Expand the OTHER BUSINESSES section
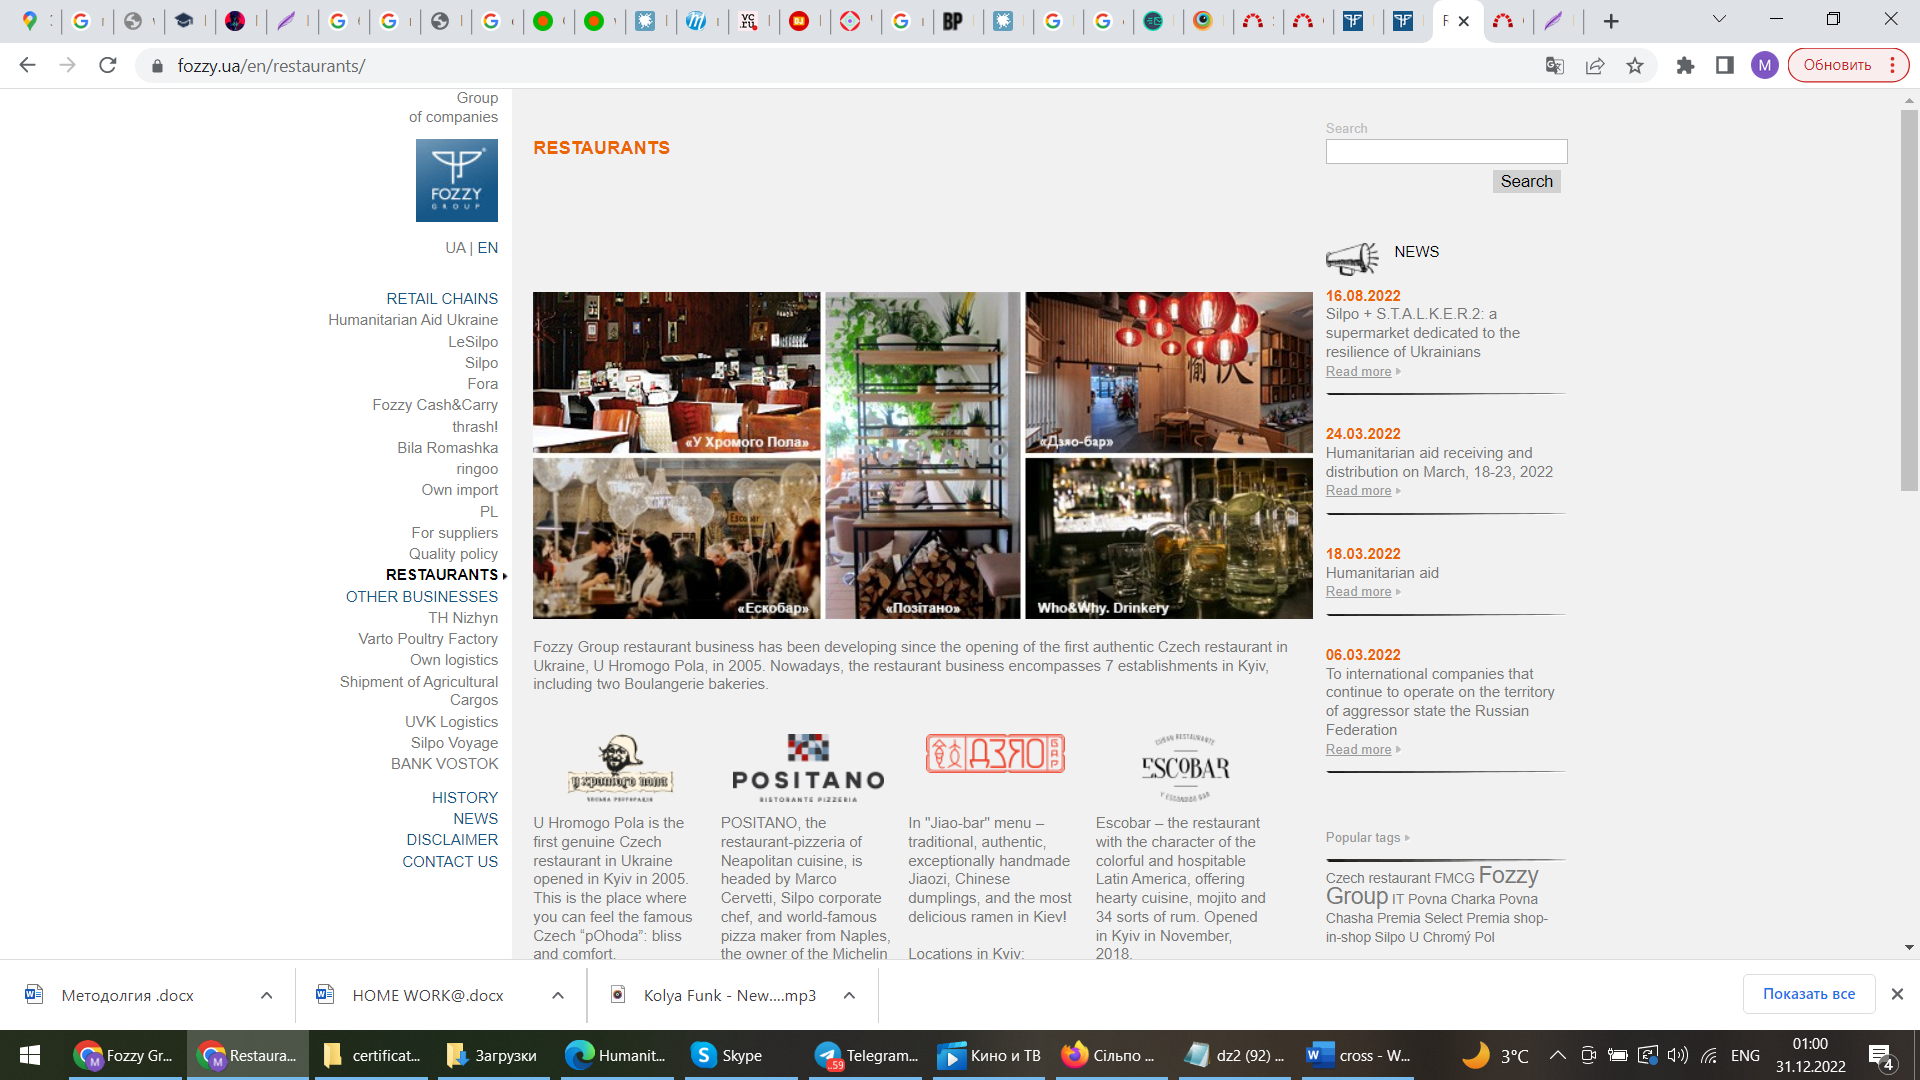Screen dimensions: 1920x1080 (422, 596)
